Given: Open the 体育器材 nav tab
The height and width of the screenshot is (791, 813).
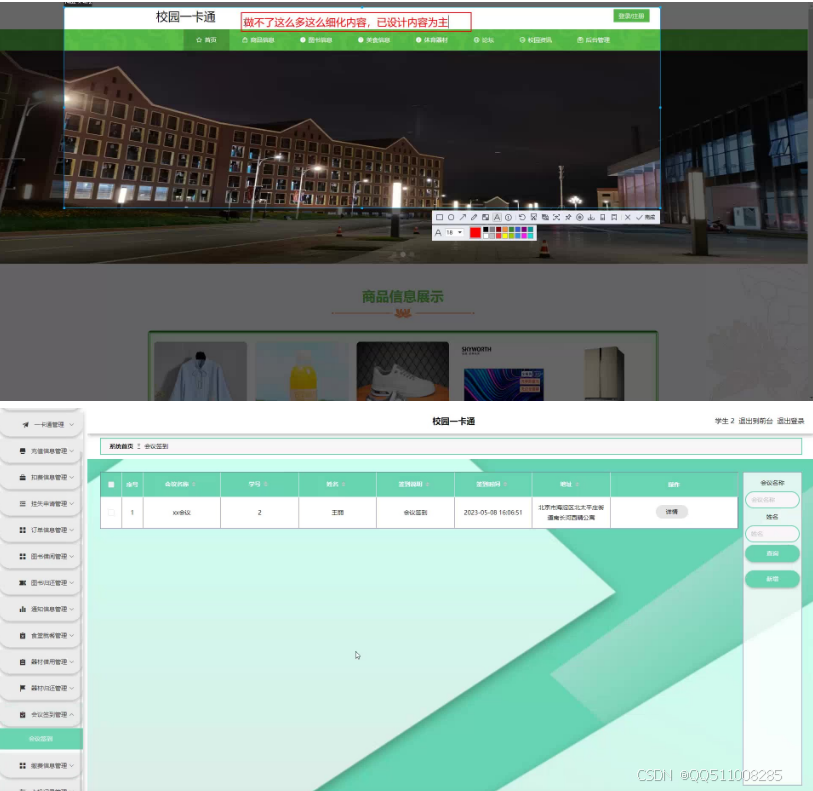Looking at the screenshot, I should point(431,40).
